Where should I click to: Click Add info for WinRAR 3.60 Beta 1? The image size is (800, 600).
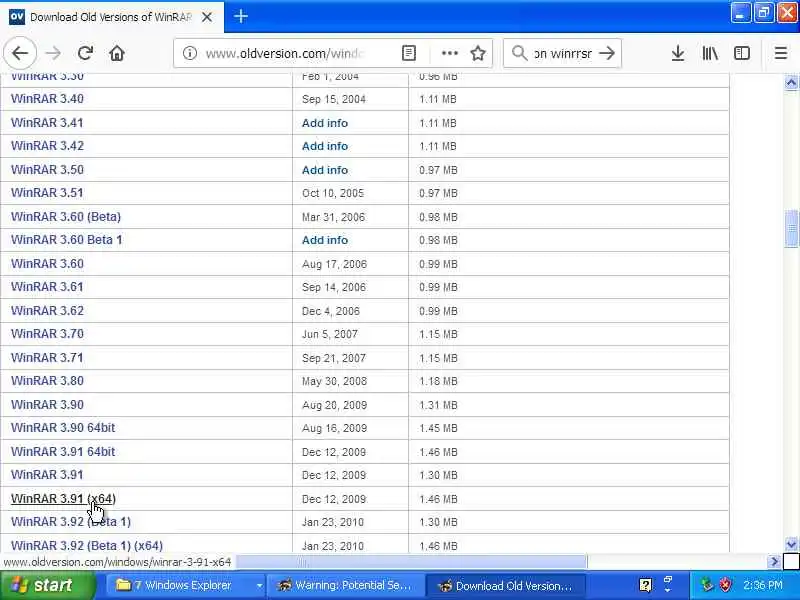pyautogui.click(x=325, y=240)
